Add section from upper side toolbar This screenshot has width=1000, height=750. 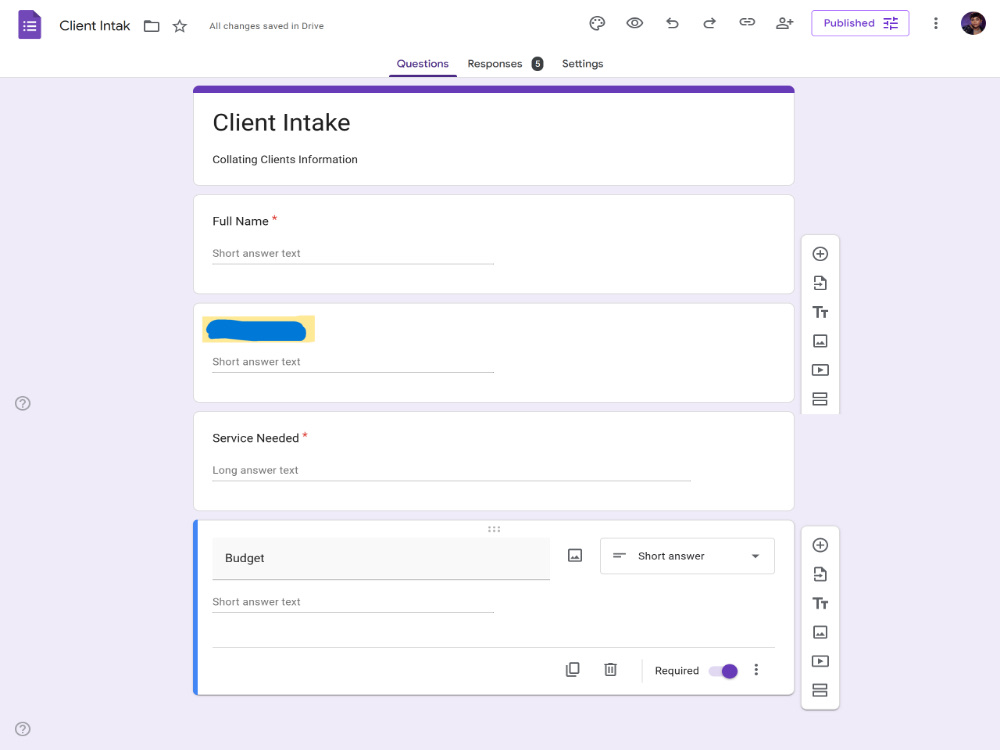click(820, 399)
